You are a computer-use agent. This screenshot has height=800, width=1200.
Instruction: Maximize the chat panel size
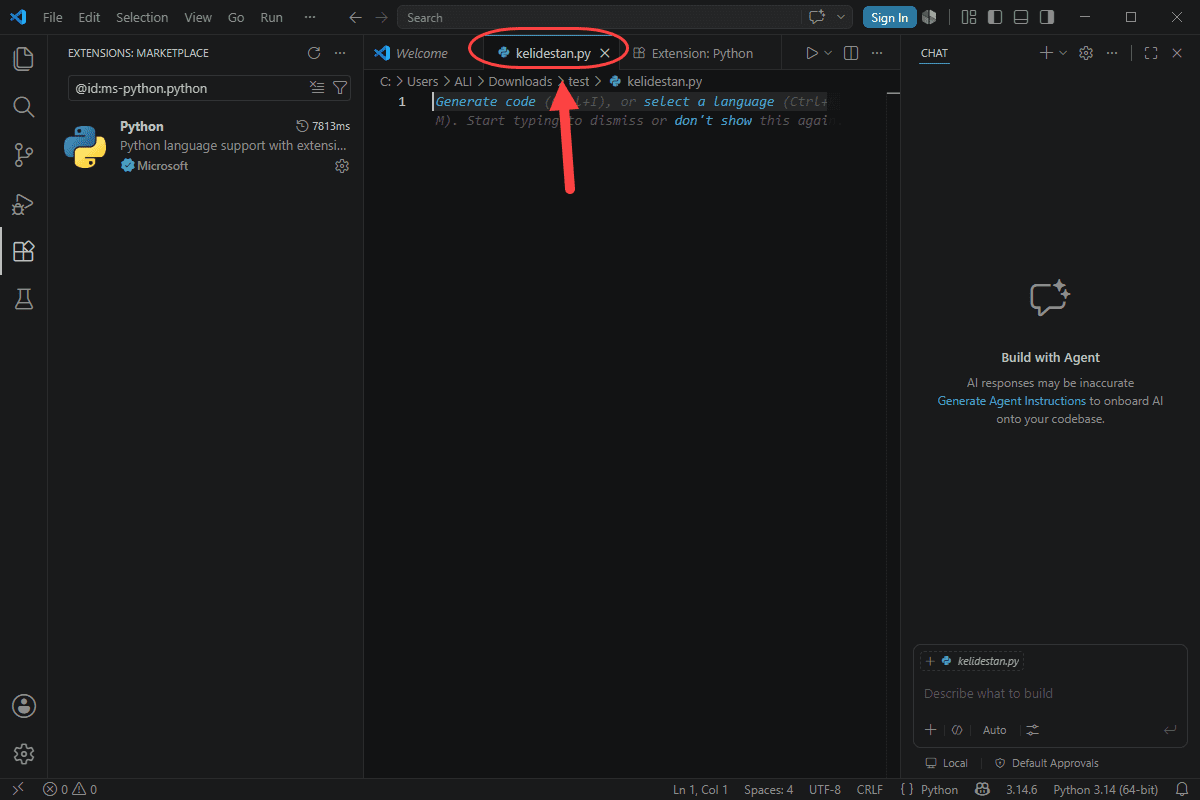click(1151, 53)
